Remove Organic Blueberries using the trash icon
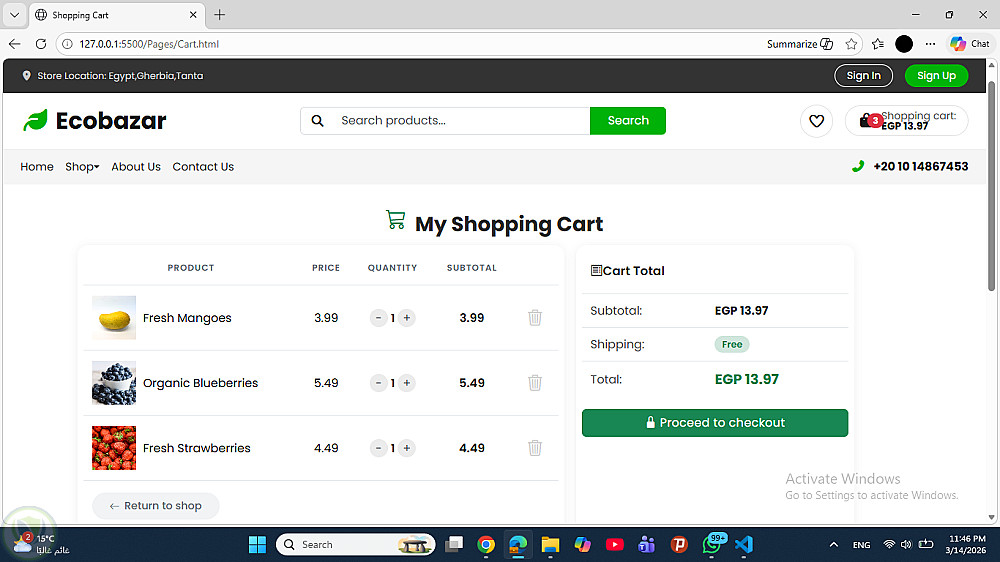The image size is (1000, 562). 535,382
